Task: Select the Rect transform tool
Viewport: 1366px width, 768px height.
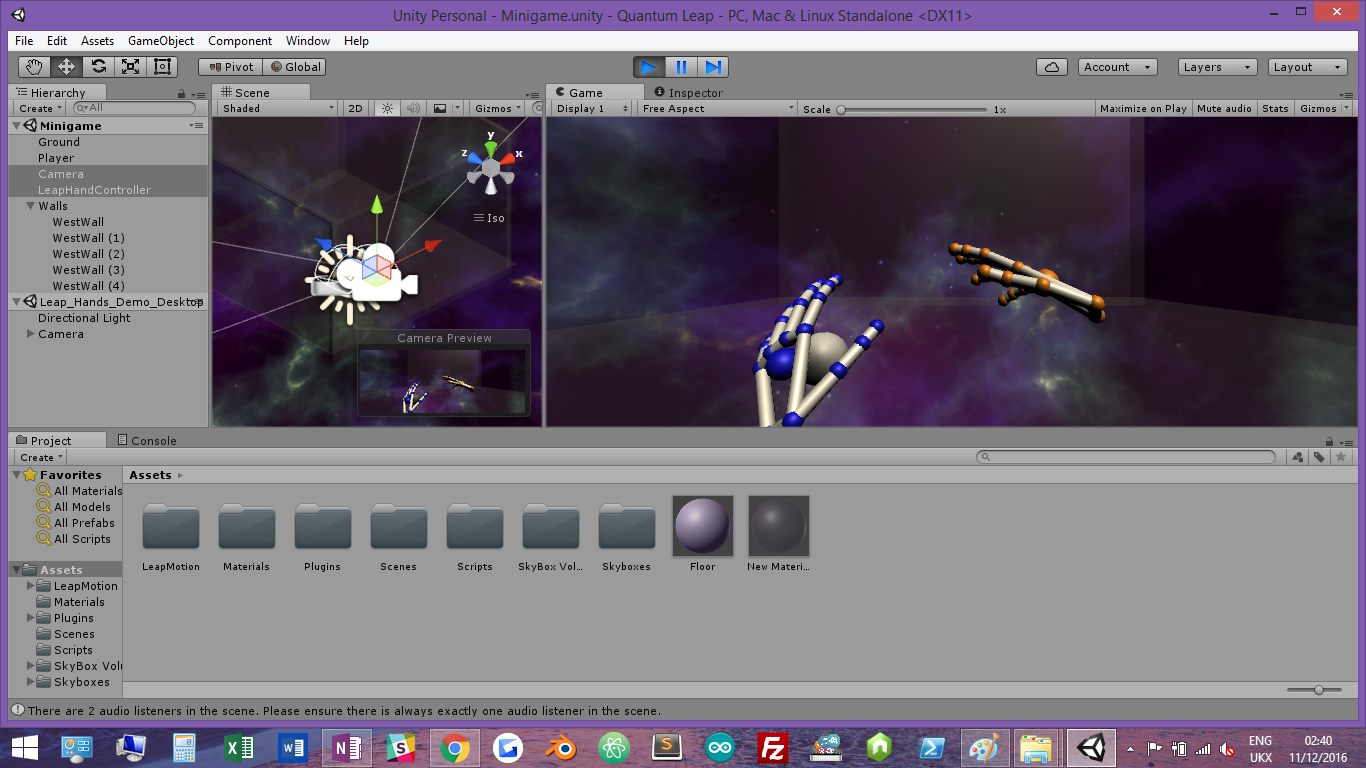Action: (x=162, y=67)
